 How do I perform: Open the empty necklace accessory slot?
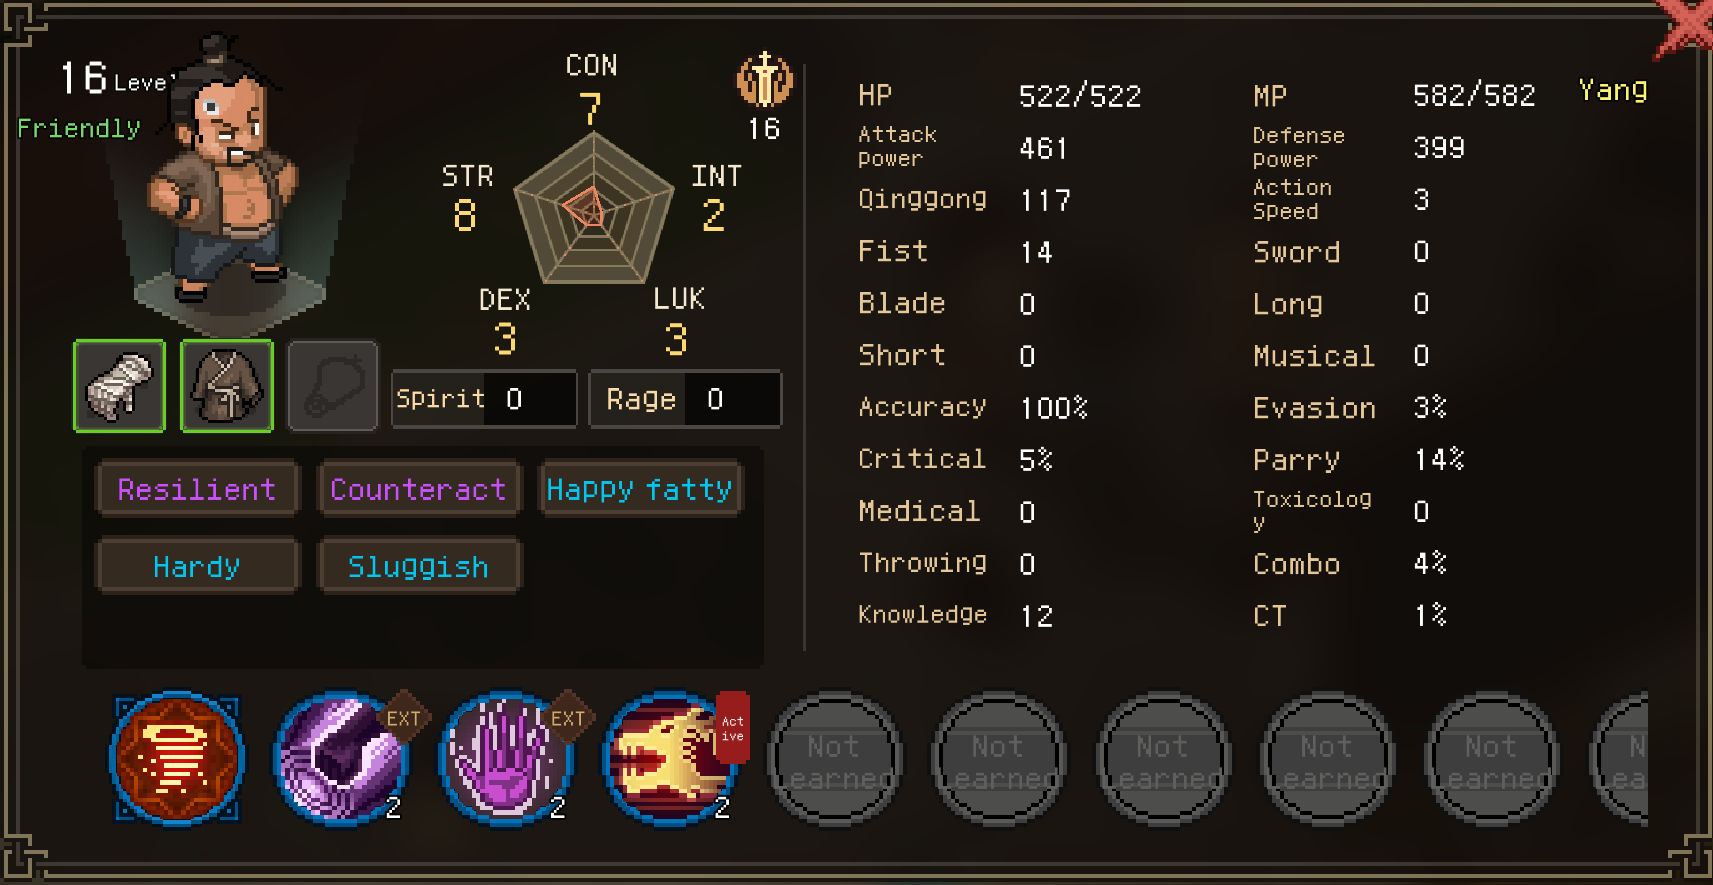pos(333,386)
